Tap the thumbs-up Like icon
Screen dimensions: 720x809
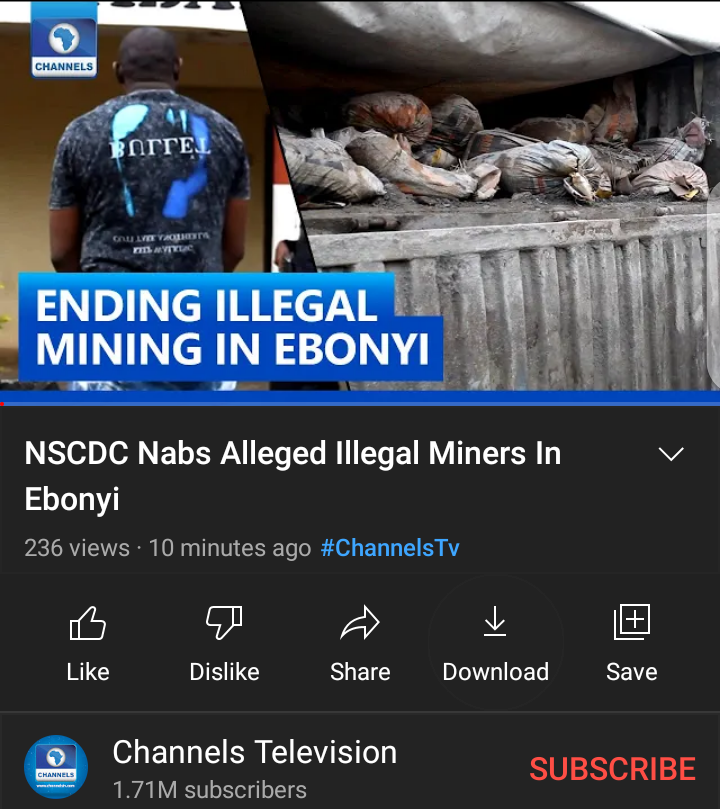click(88, 623)
